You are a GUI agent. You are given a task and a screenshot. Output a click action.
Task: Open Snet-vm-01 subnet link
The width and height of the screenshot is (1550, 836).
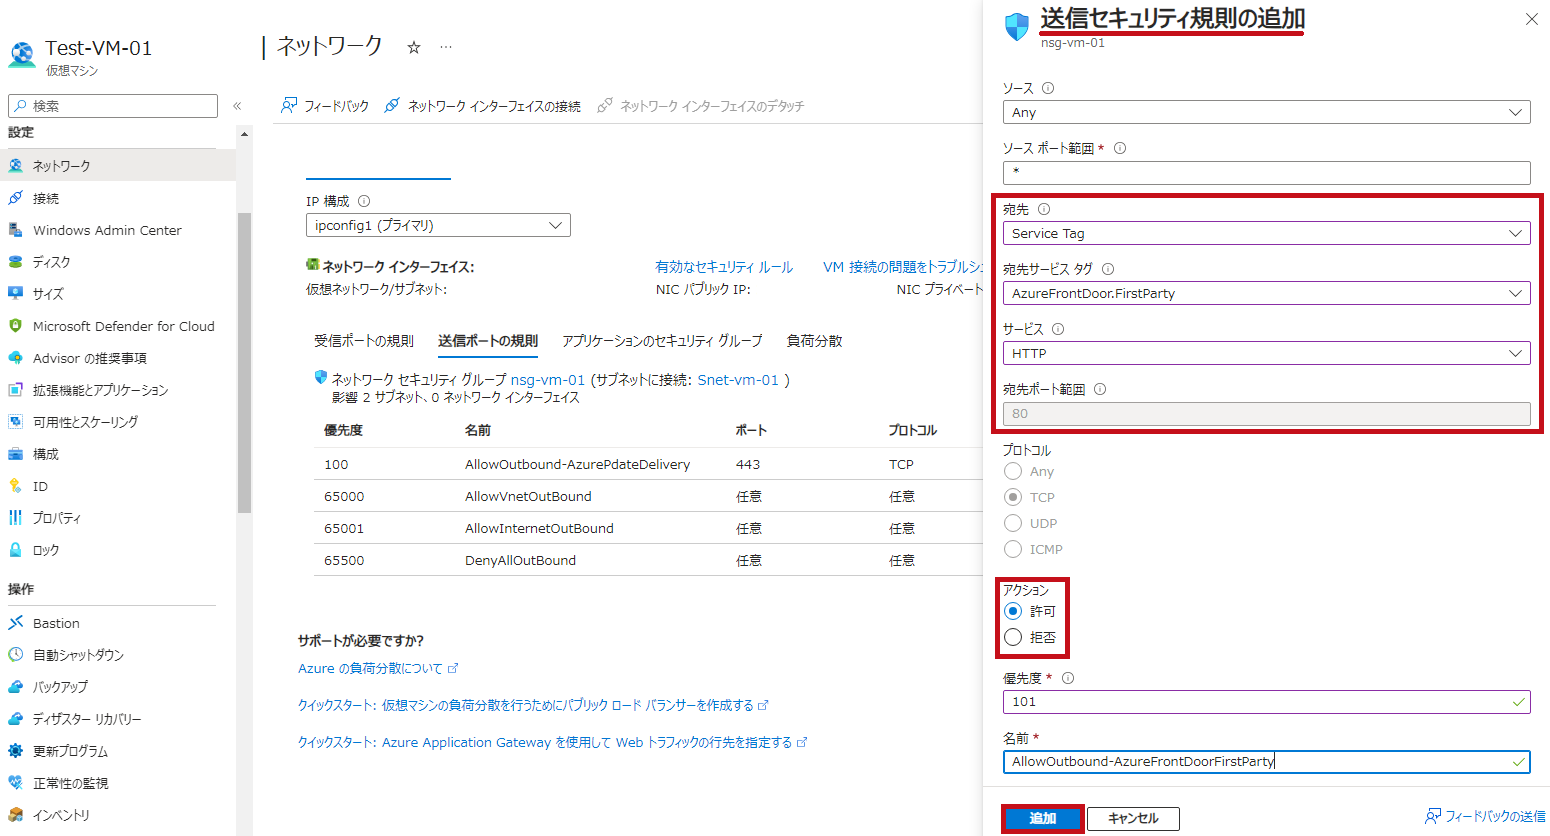738,380
